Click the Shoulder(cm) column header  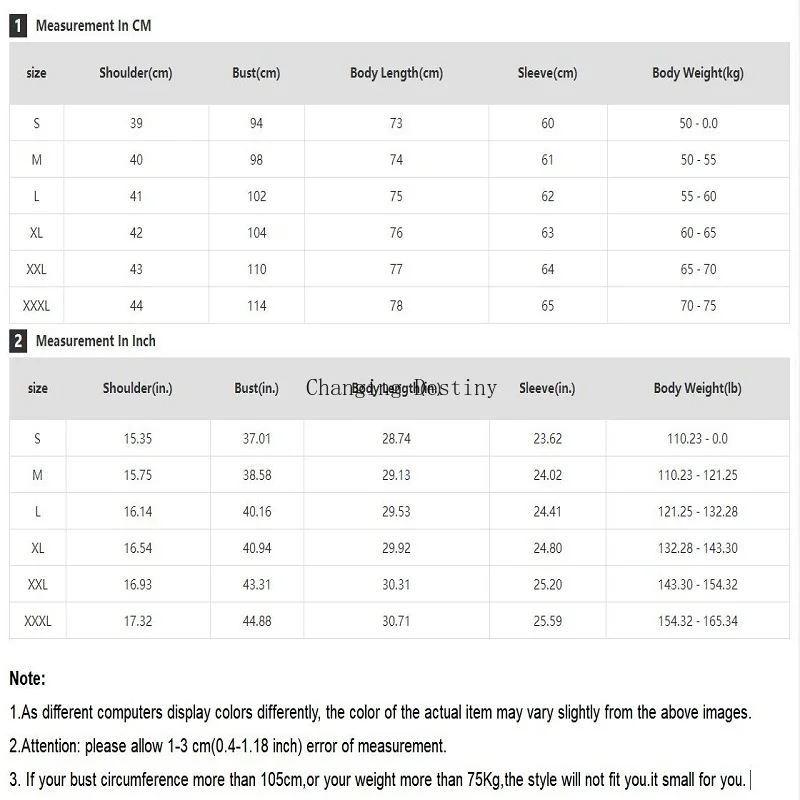click(x=136, y=73)
